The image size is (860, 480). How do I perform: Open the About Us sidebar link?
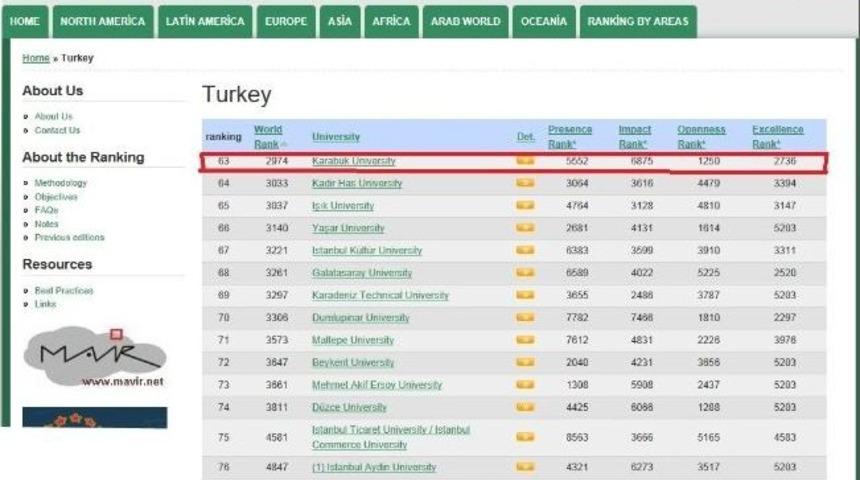(53, 116)
